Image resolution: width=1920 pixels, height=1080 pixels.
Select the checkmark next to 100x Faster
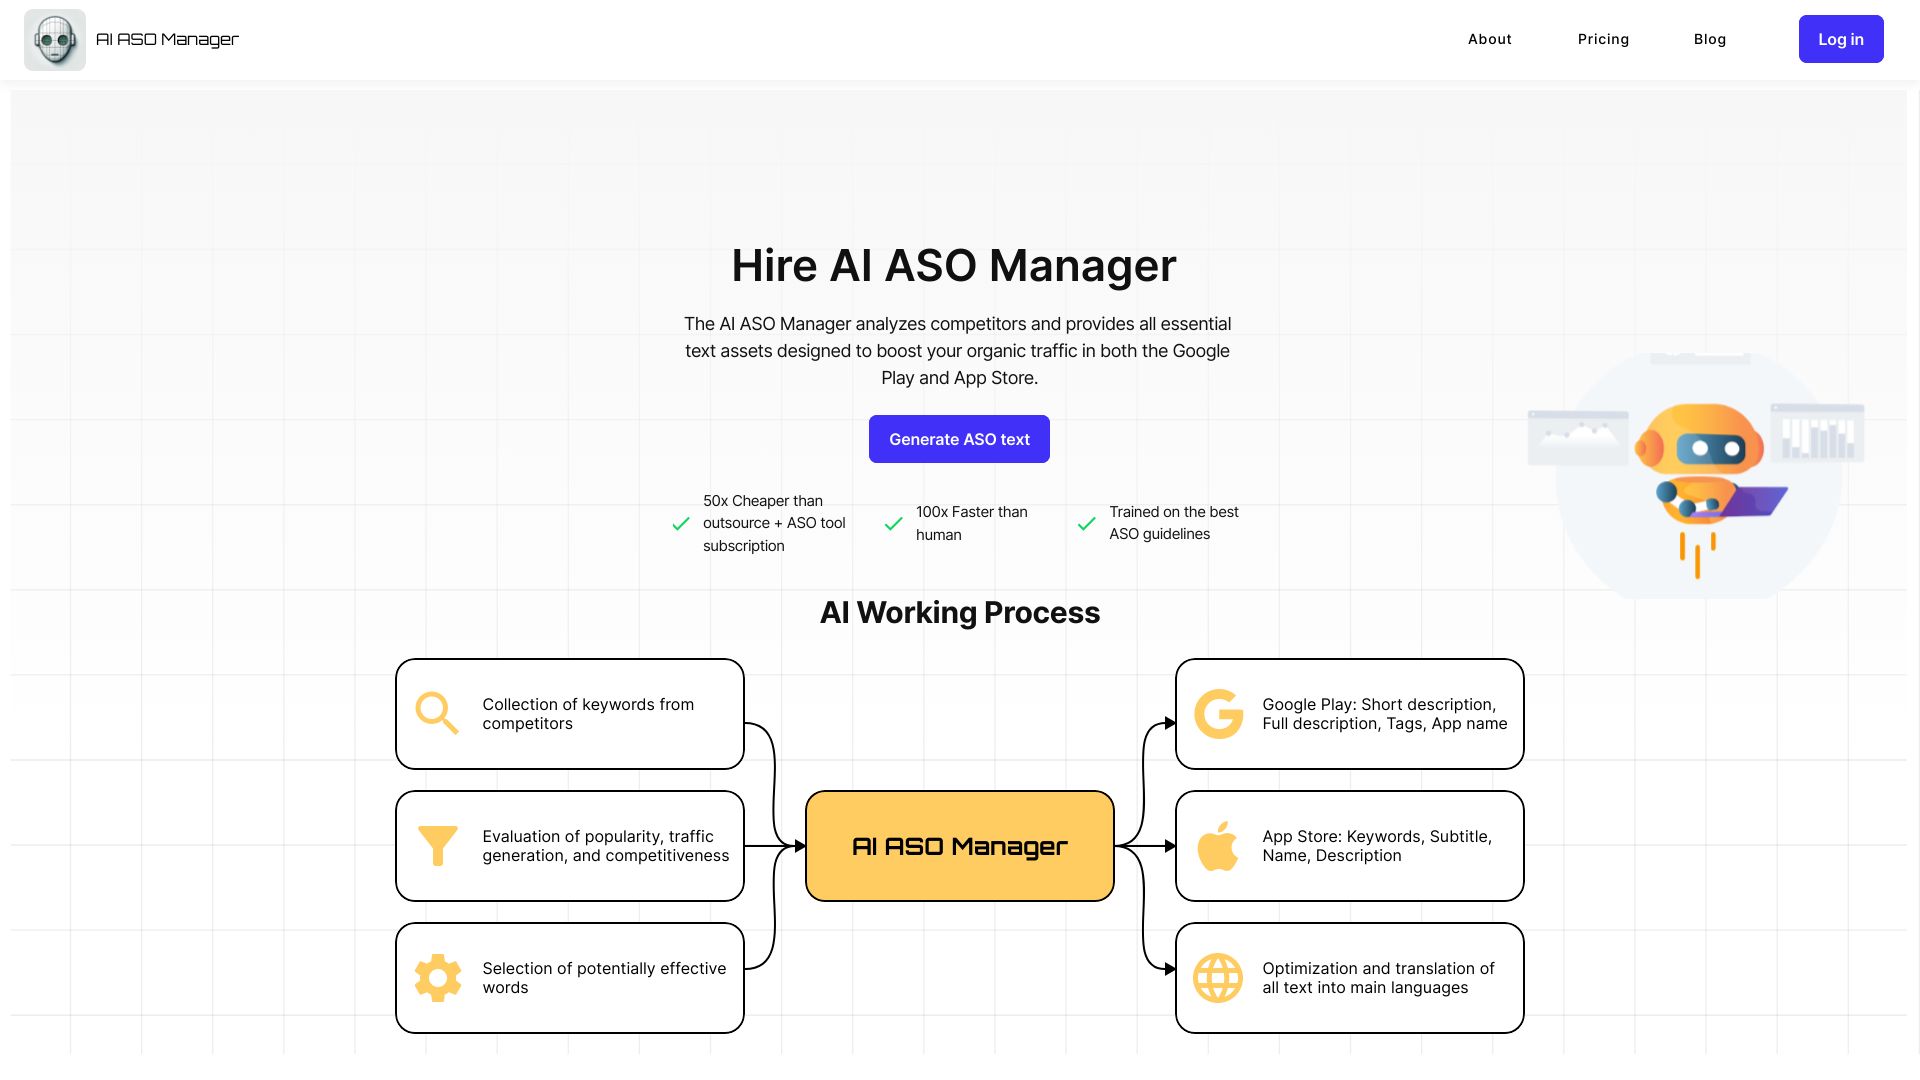point(893,523)
